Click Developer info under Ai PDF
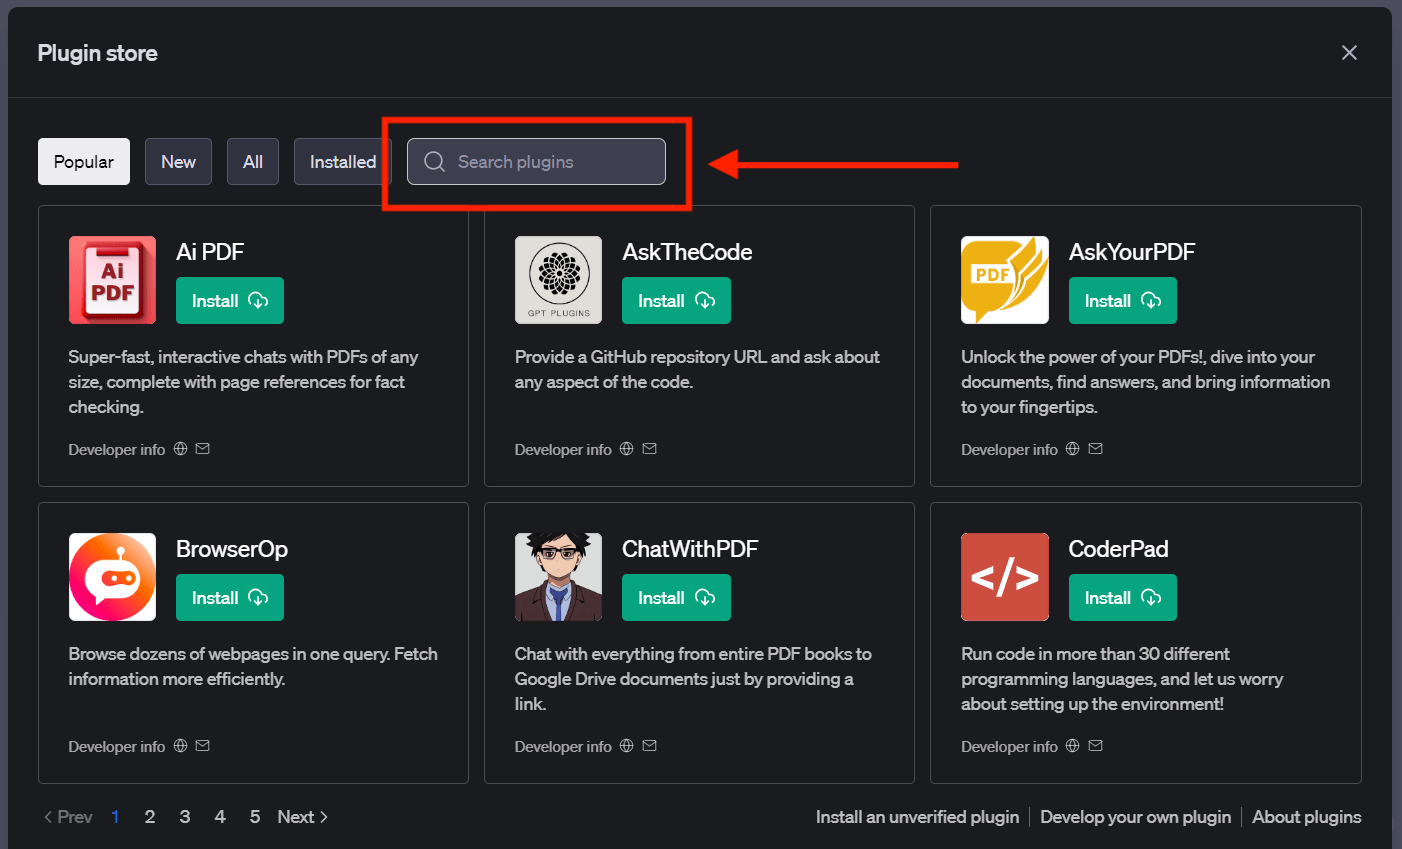Screen dimensions: 1402x849 [x=117, y=450]
